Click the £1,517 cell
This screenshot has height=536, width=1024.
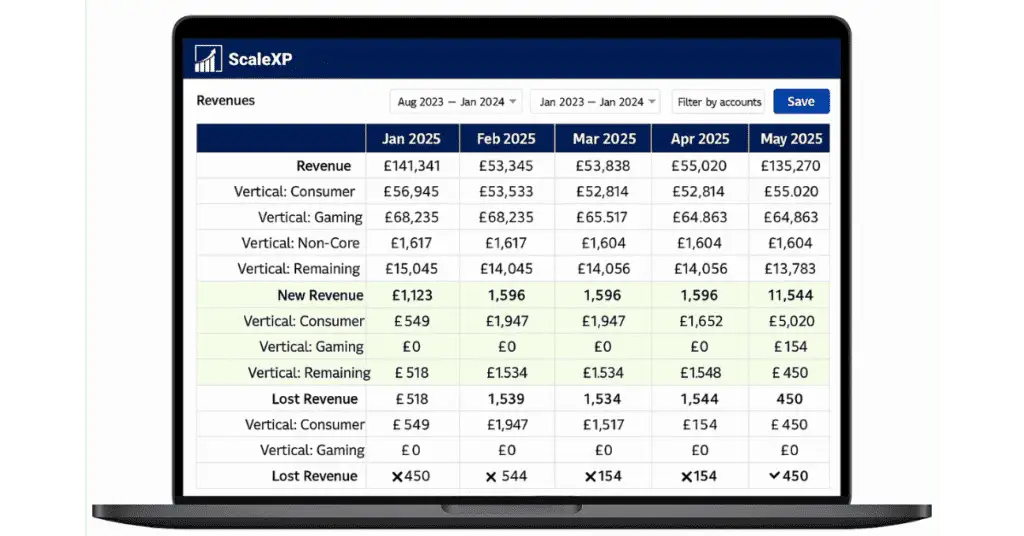point(603,424)
